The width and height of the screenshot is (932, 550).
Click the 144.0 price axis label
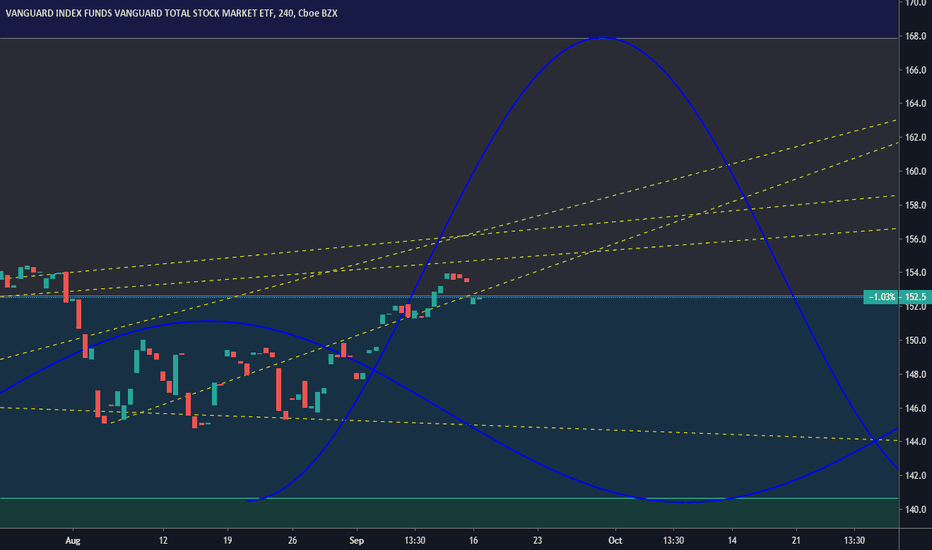(x=915, y=442)
